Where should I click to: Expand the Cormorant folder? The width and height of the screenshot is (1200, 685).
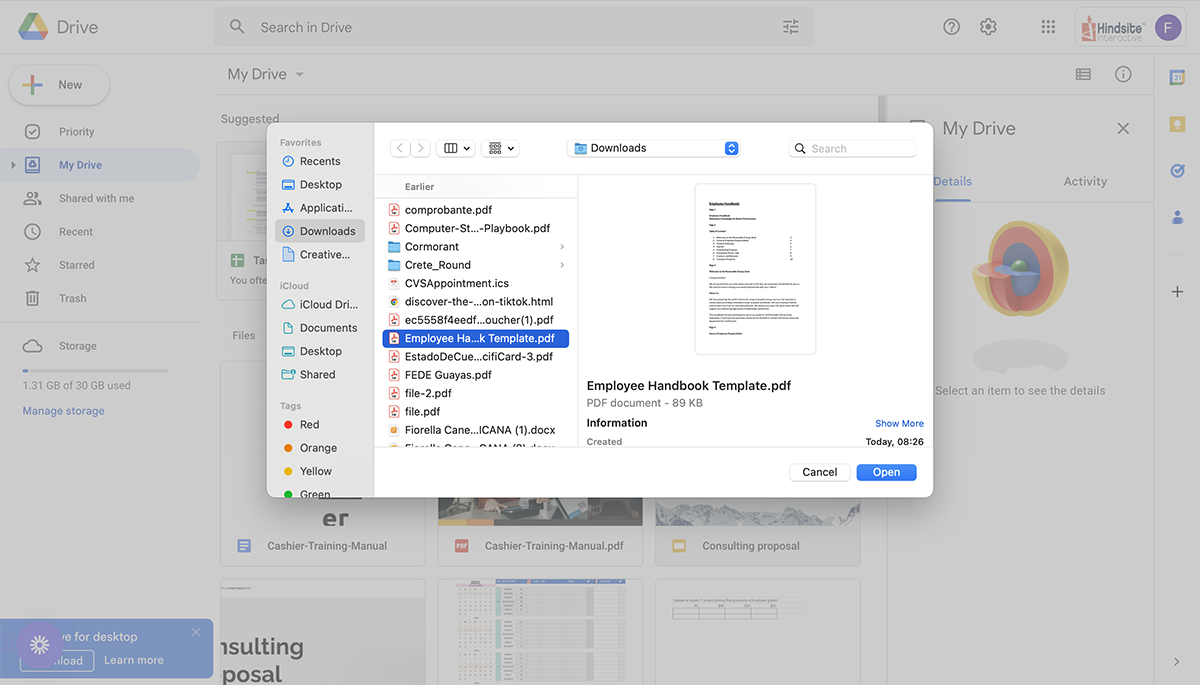click(x=562, y=247)
